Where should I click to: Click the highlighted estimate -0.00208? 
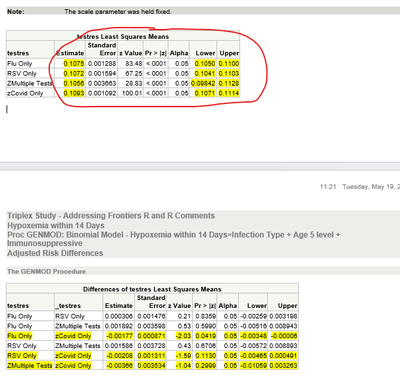point(119,355)
